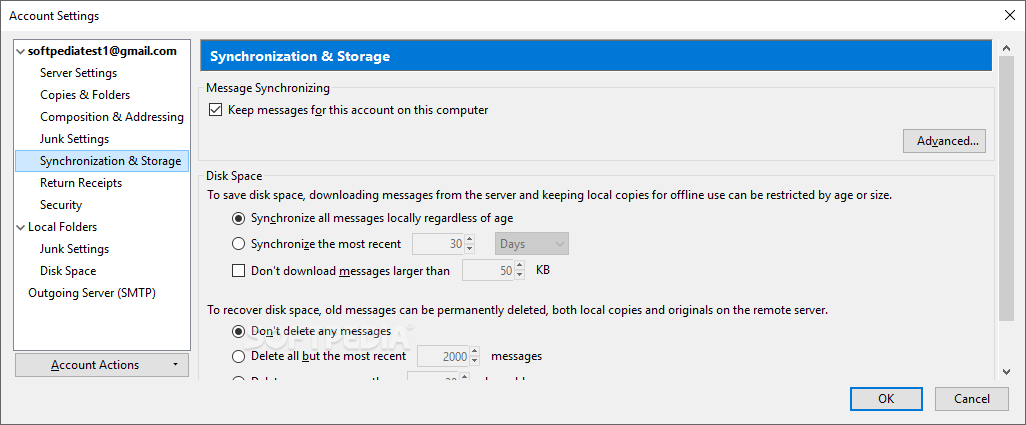1026x425 pixels.
Task: Click the scrollbar up arrow
Action: [1006, 48]
